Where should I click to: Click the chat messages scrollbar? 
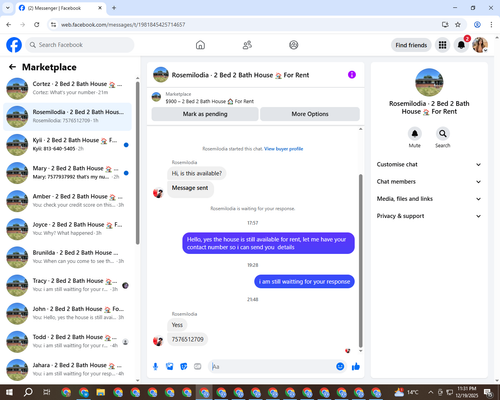360,260
